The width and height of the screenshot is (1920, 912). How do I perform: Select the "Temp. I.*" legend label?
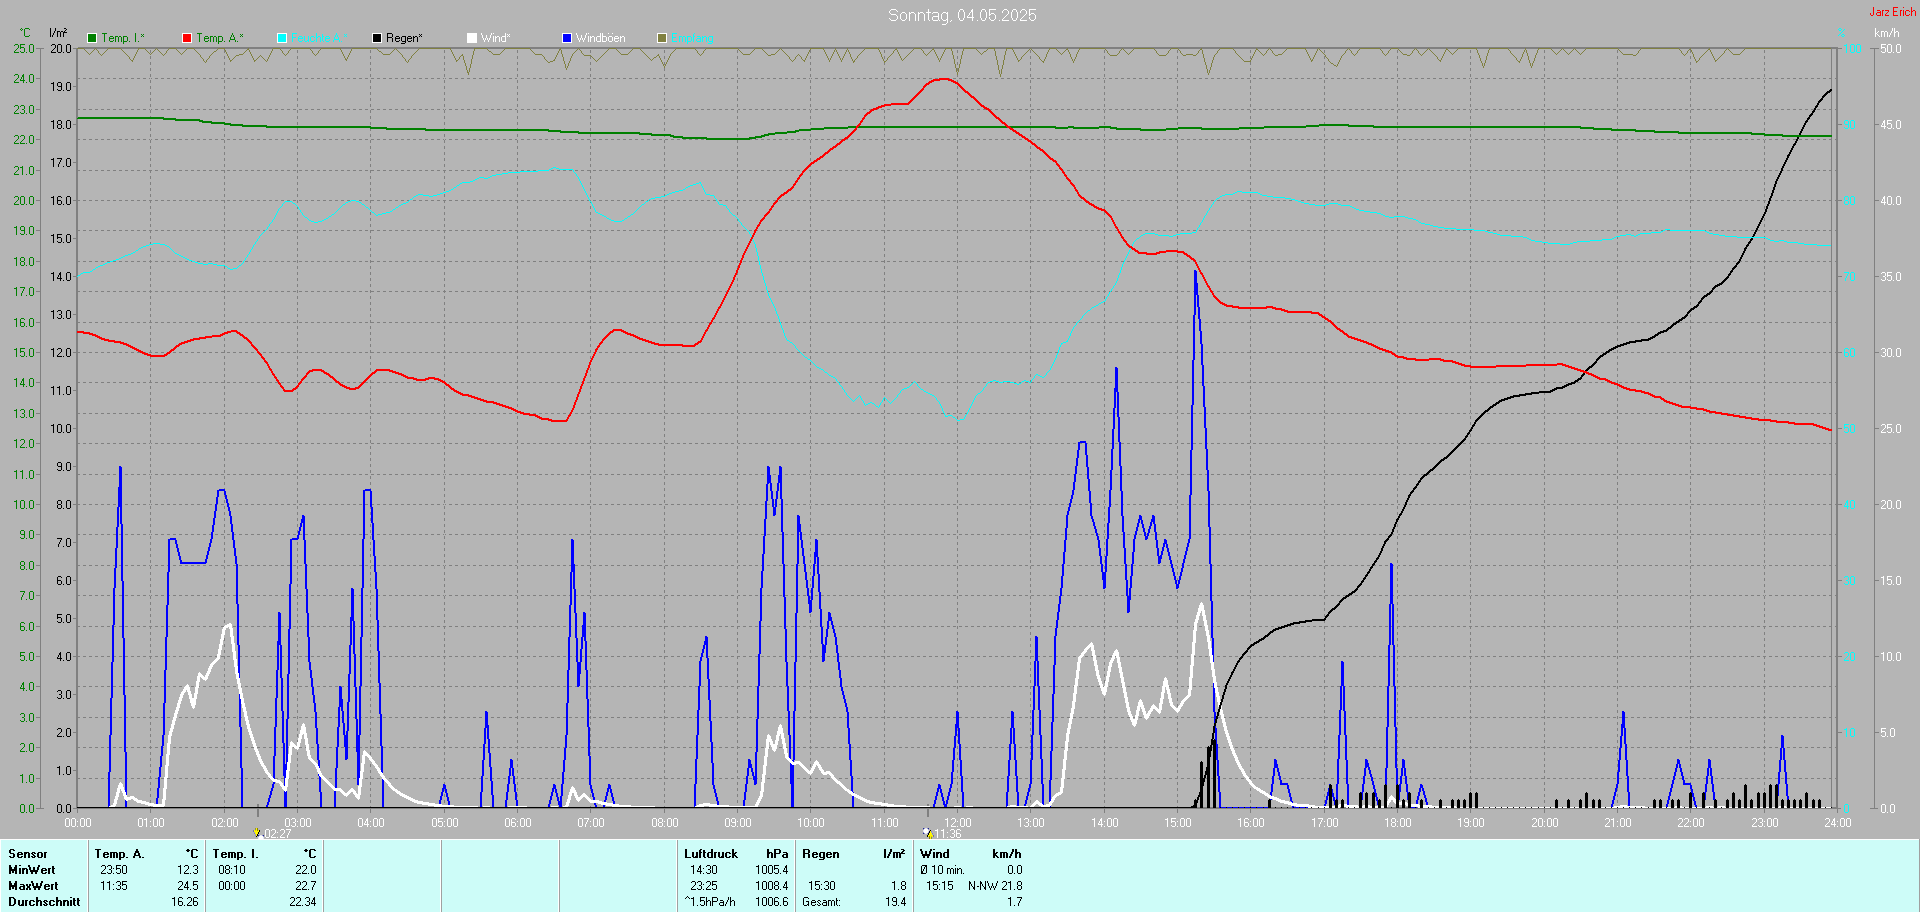123,38
